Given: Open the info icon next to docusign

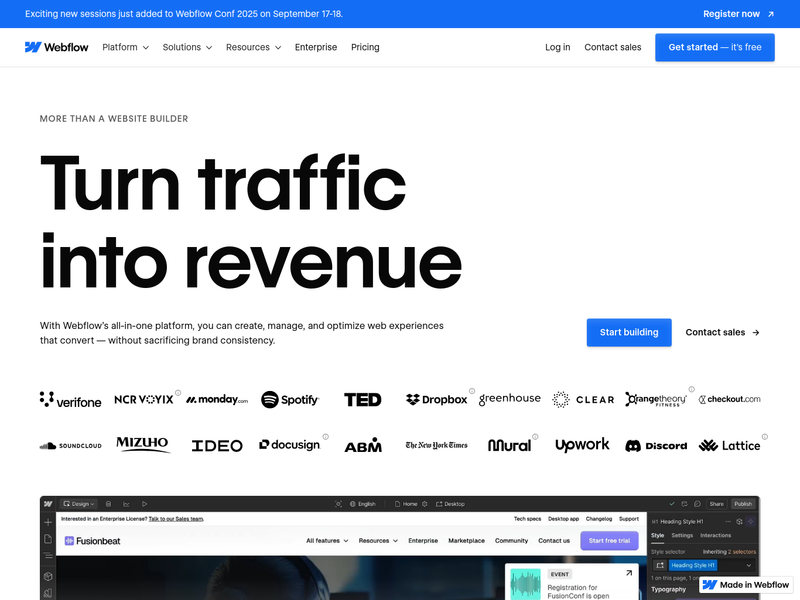Looking at the screenshot, I should click(x=326, y=437).
